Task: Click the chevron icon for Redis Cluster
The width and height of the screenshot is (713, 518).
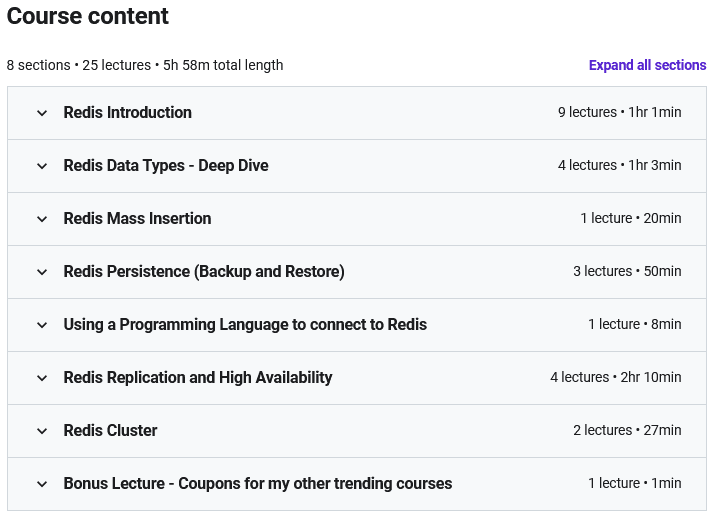Action: (42, 431)
